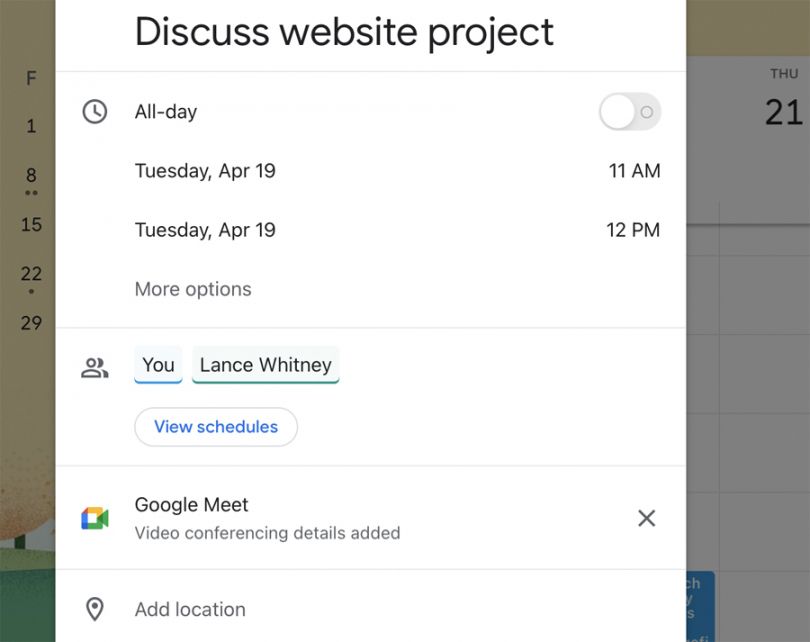Viewport: 810px width, 642px height.
Task: Click the Google Meet camera icon
Action: (95, 518)
